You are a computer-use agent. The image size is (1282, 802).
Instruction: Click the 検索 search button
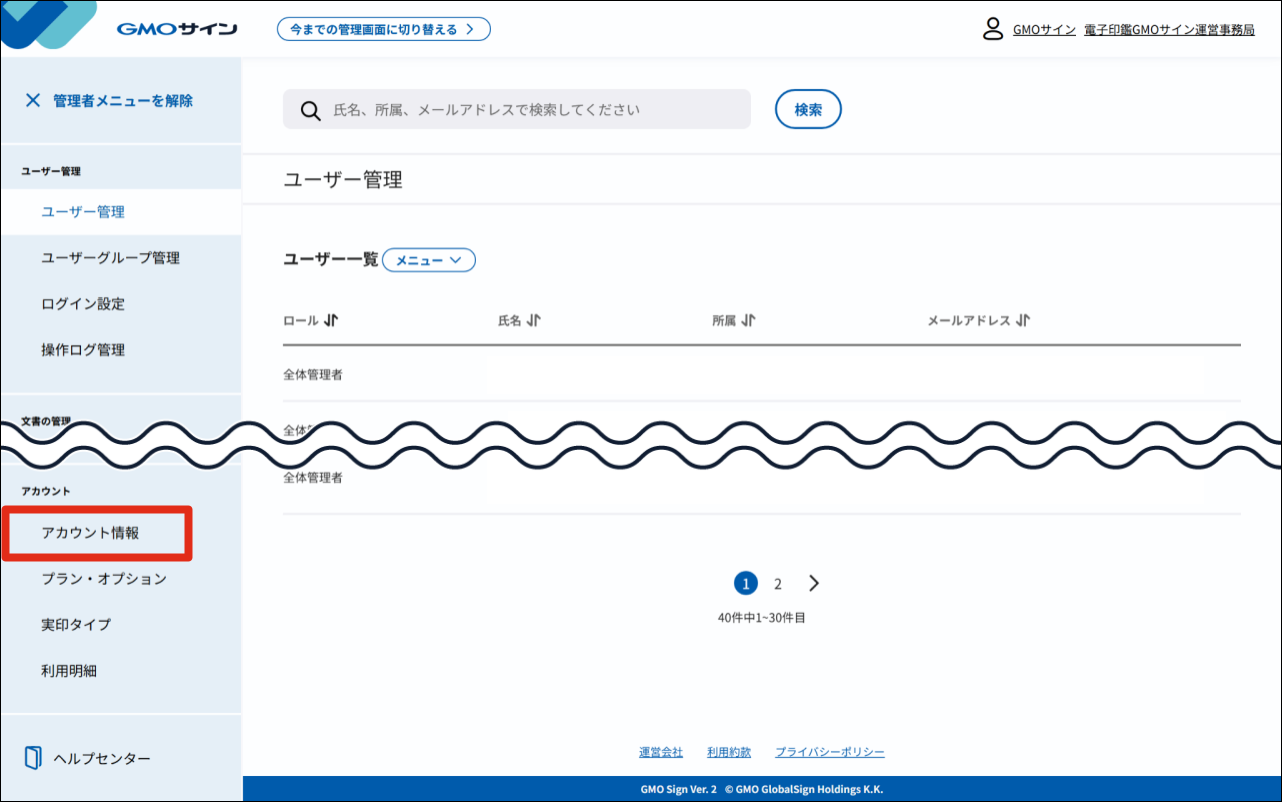point(808,109)
